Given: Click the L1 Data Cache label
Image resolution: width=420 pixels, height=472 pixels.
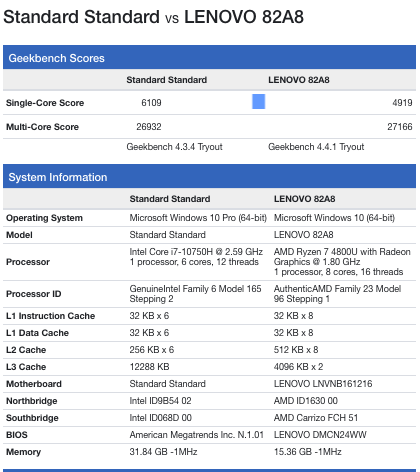Looking at the screenshot, I should [x=37, y=333].
